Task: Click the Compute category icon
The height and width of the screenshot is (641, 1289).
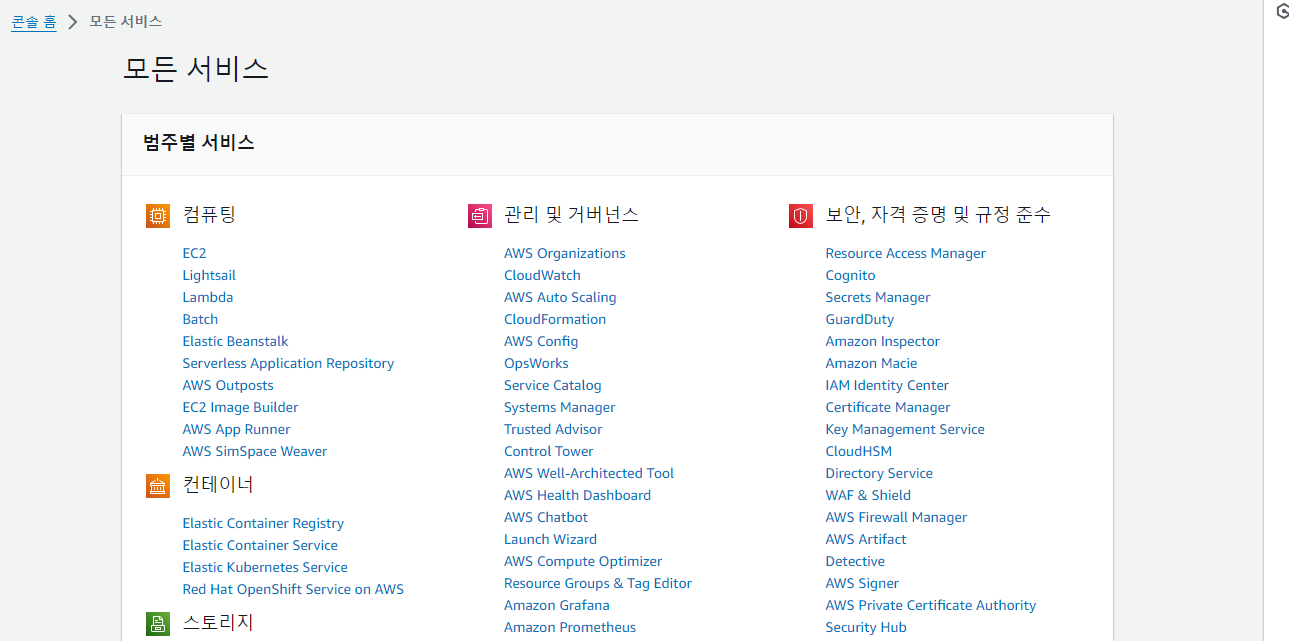Action: [x=157, y=215]
